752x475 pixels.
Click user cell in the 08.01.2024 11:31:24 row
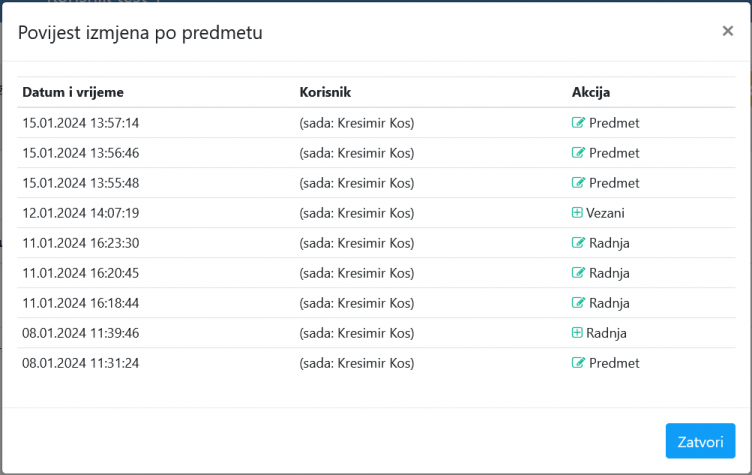(357, 363)
